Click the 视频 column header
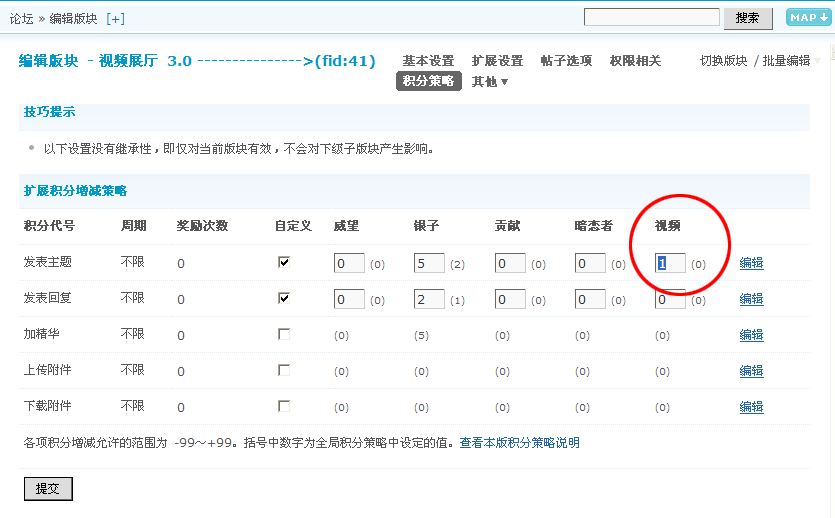 (668, 226)
